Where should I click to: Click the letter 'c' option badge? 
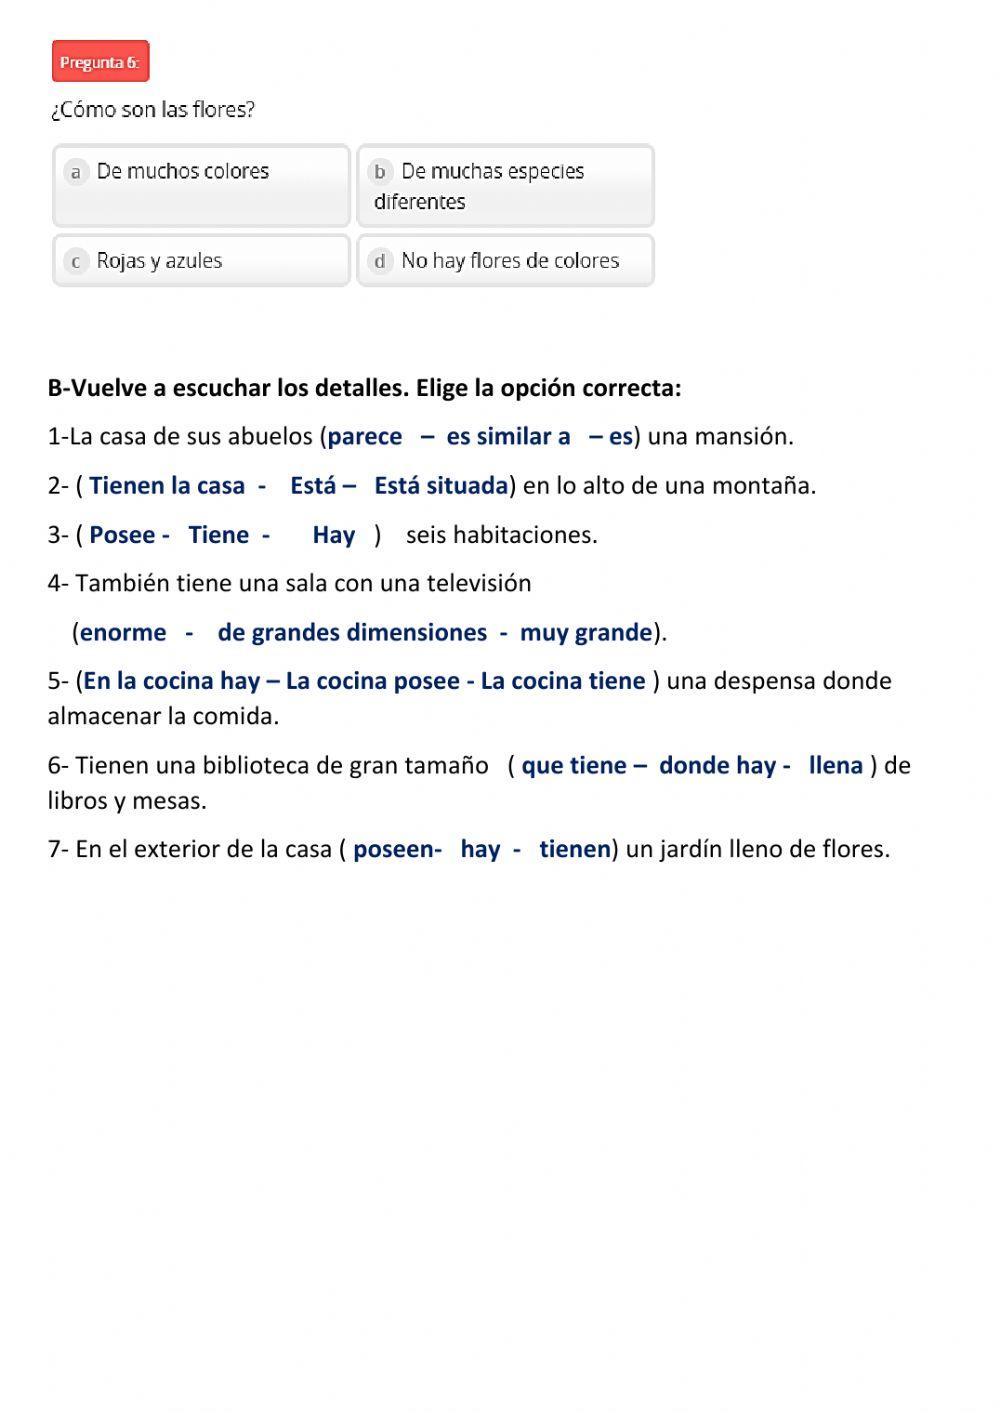[76, 261]
